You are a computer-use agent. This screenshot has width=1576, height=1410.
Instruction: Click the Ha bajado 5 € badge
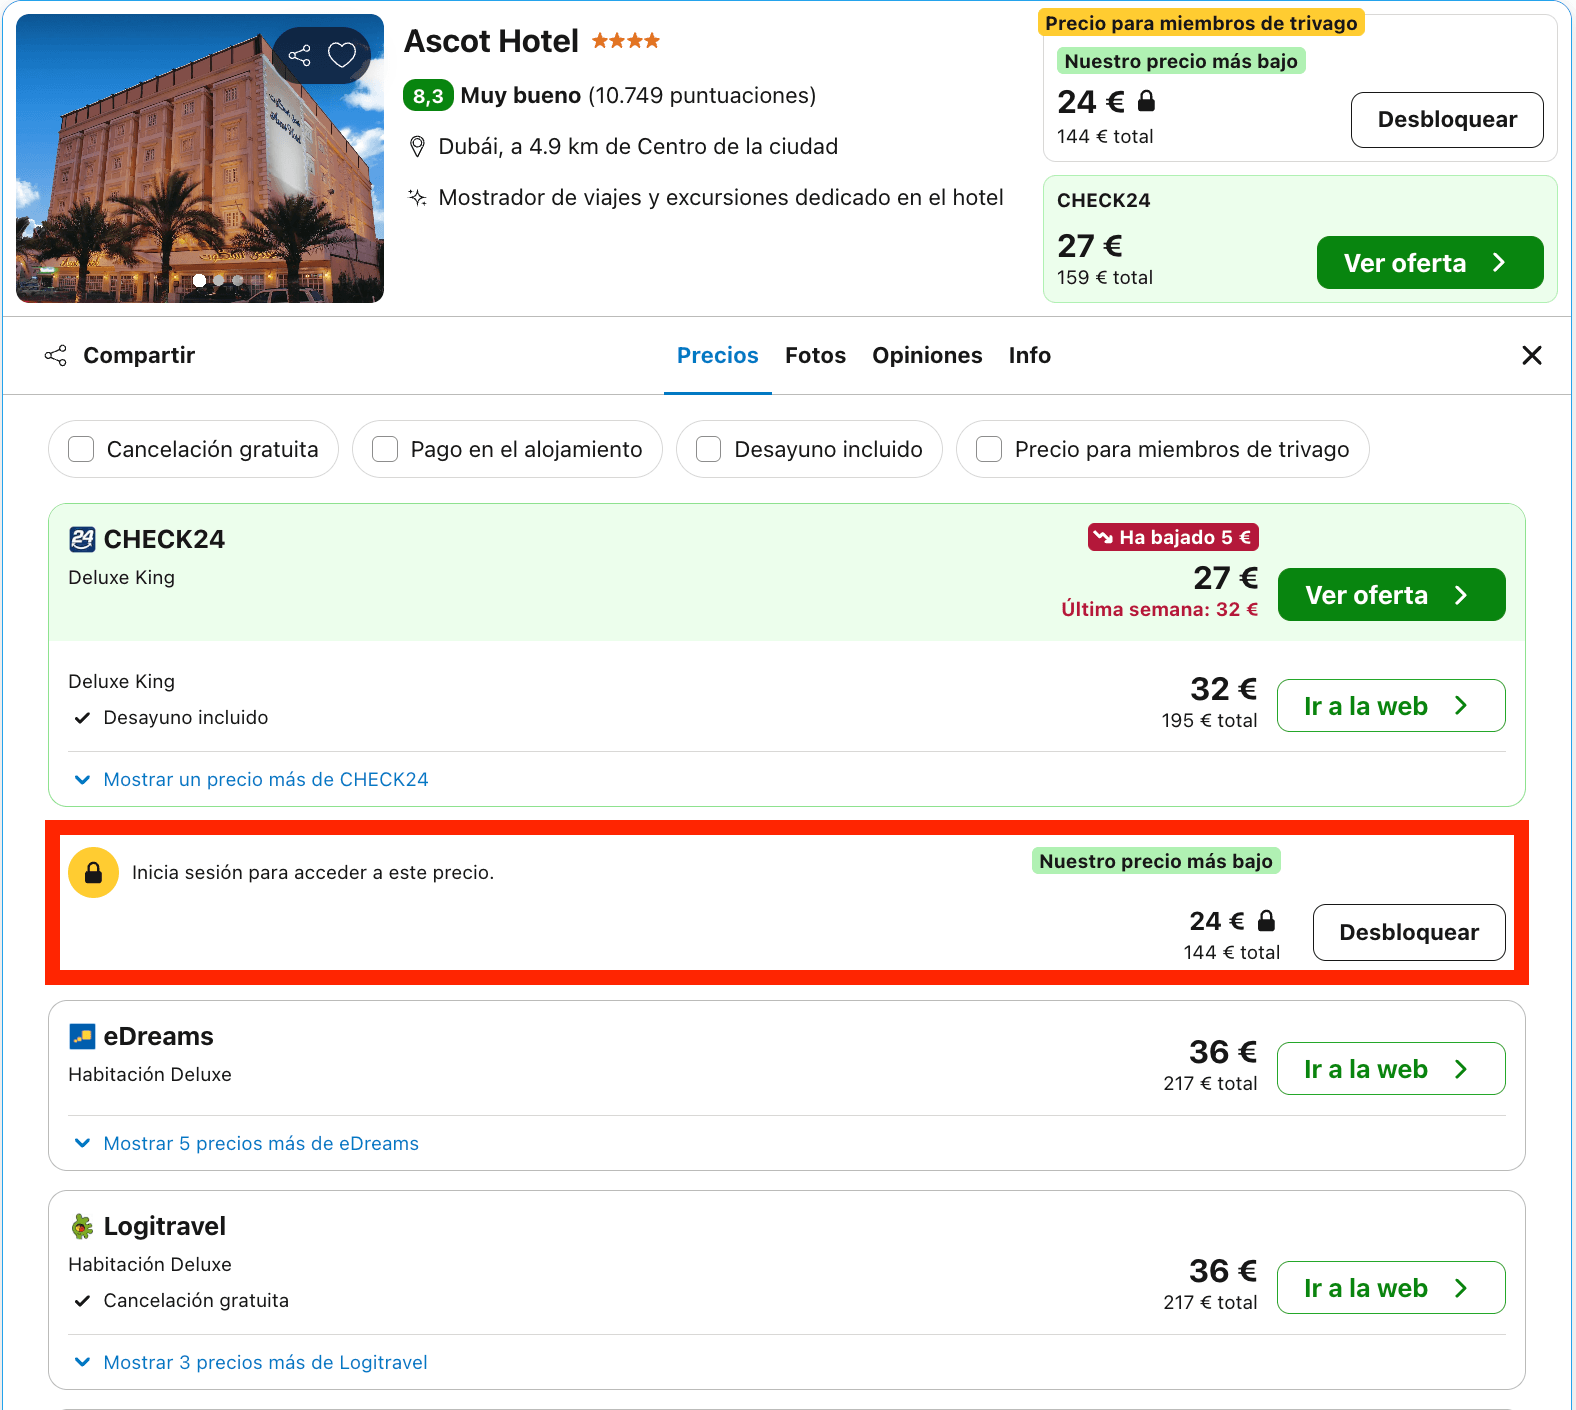[x=1173, y=537]
